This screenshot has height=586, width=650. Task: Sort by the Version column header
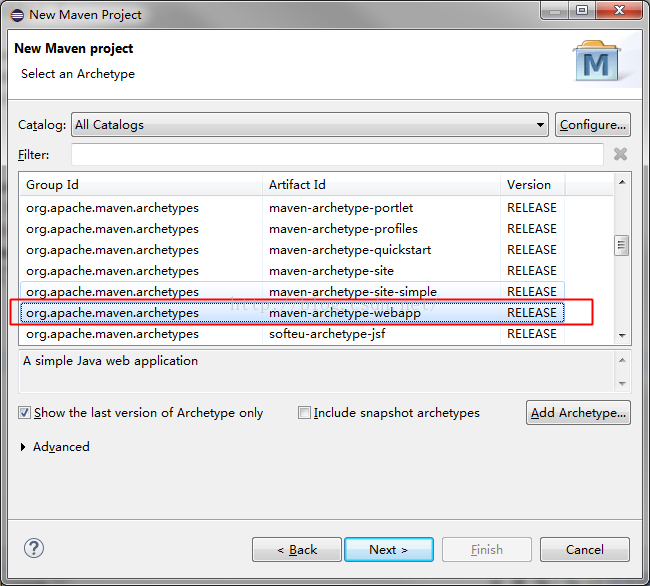pos(532,184)
